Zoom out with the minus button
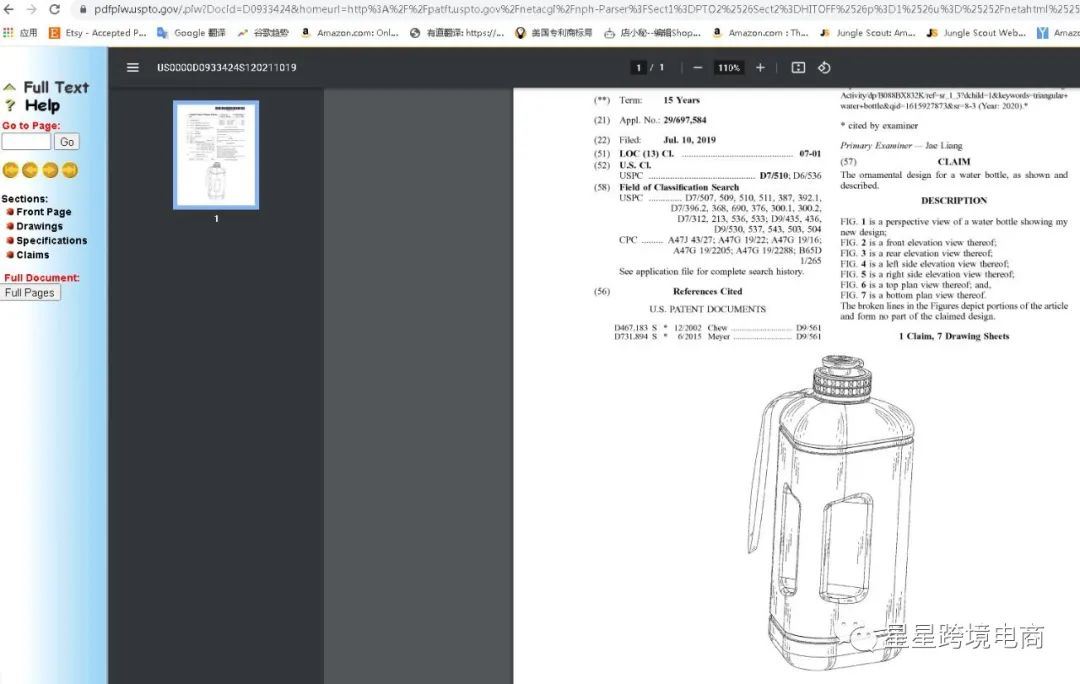1080x684 pixels. (x=697, y=68)
